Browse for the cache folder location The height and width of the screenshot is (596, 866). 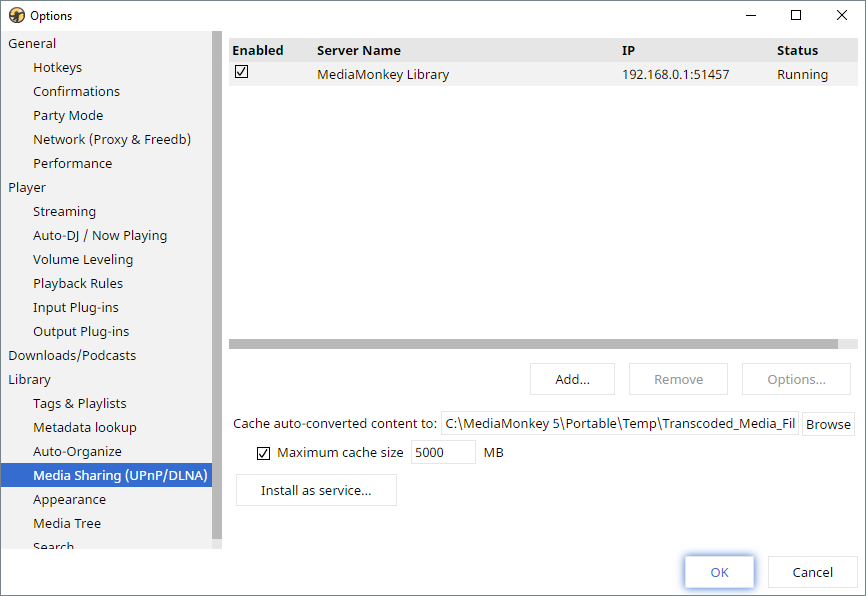point(828,424)
